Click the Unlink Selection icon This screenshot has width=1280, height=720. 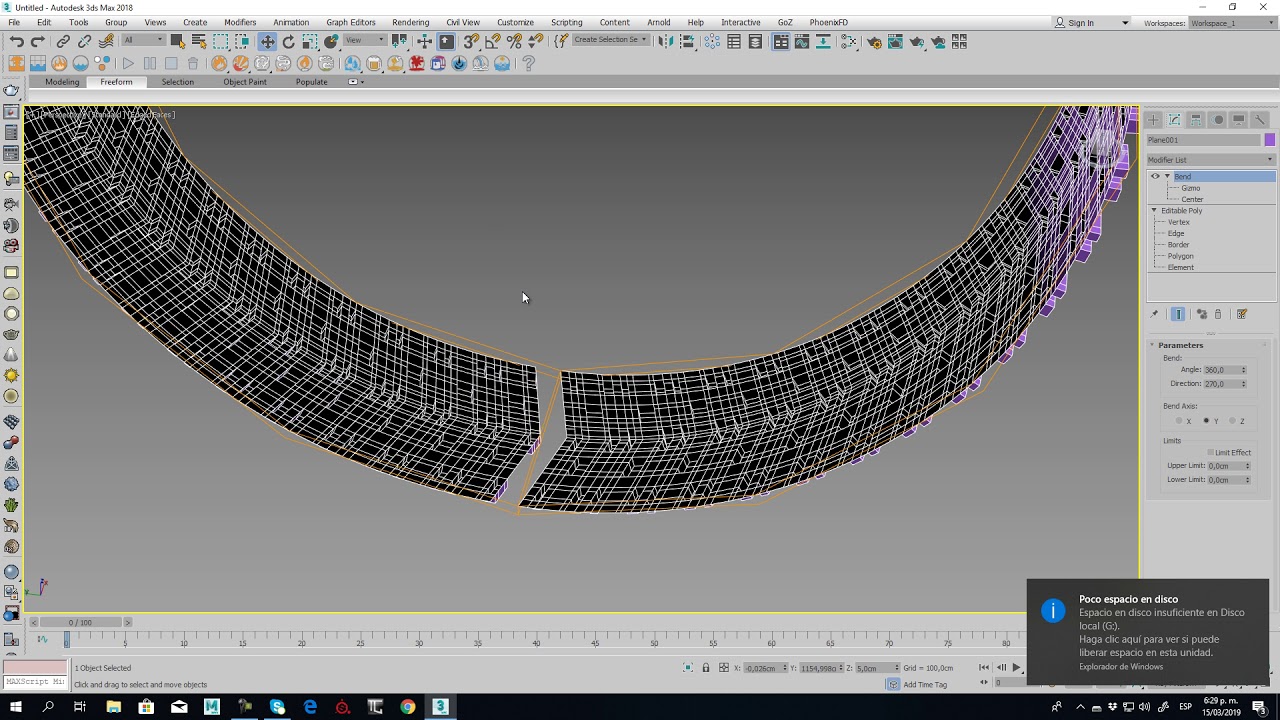point(84,41)
